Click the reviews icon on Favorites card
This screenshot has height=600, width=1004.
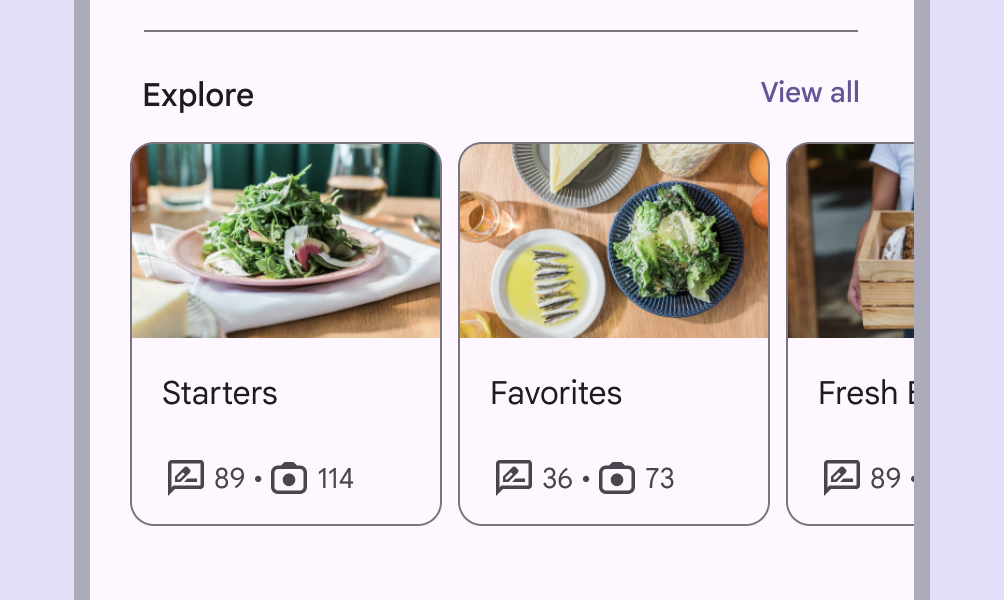click(x=513, y=478)
